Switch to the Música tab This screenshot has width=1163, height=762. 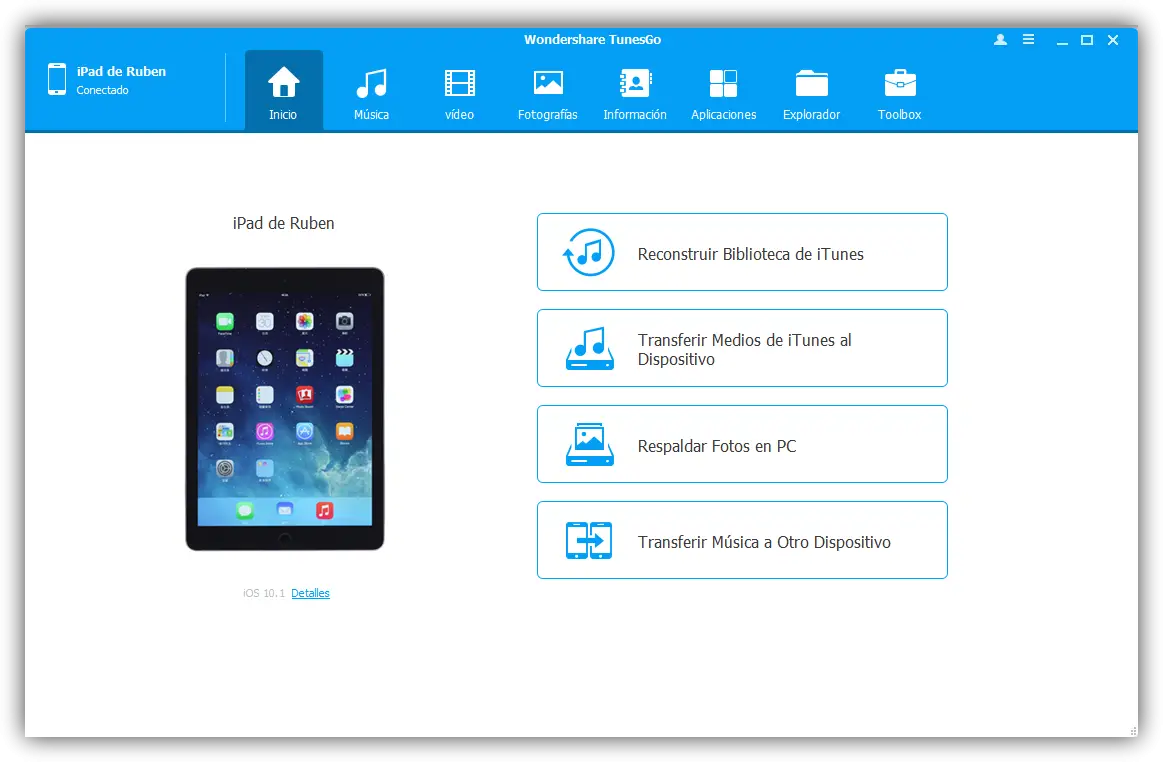(372, 93)
